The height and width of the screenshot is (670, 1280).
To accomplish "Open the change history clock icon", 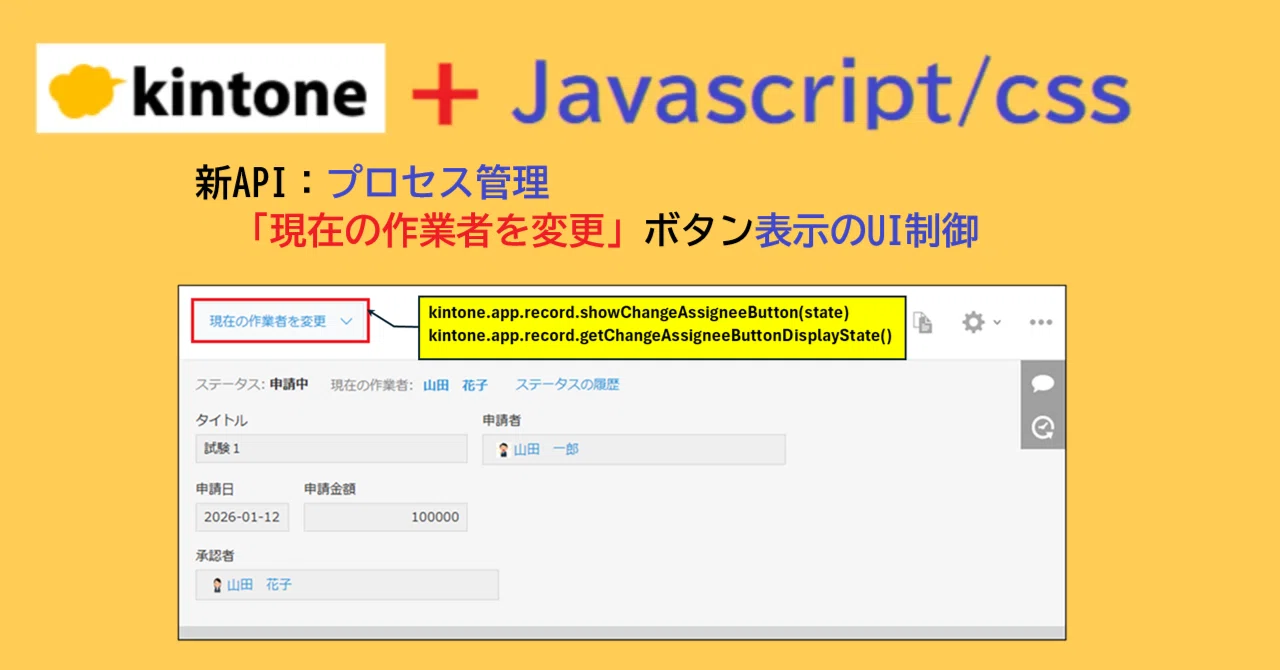I will pos(1043,428).
